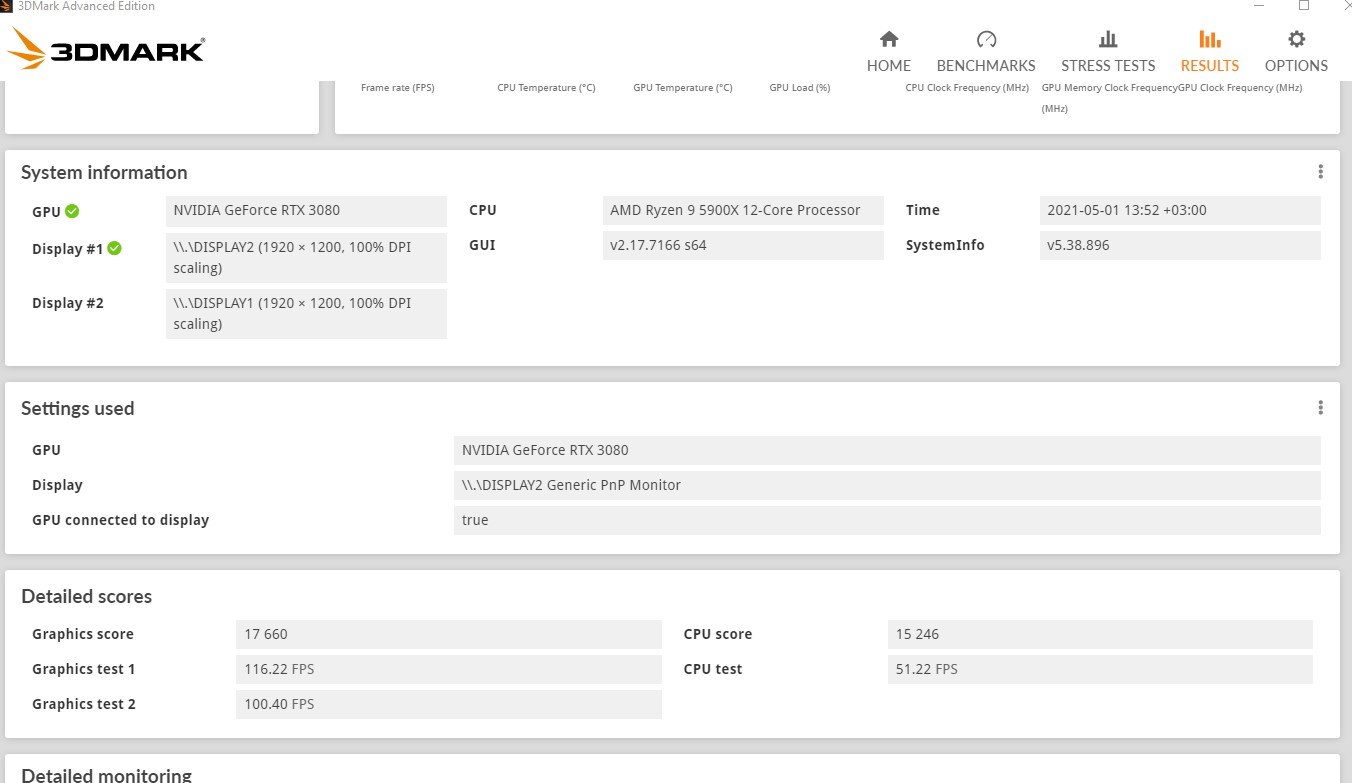1352x783 pixels.
Task: Click the Frame rate (FPS) legend label
Action: [398, 88]
